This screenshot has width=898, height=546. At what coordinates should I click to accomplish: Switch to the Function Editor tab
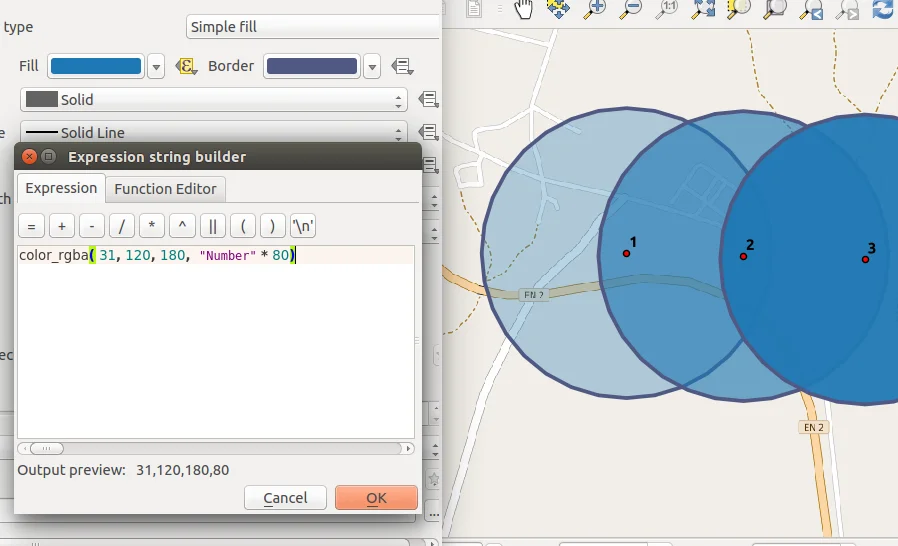(x=165, y=189)
